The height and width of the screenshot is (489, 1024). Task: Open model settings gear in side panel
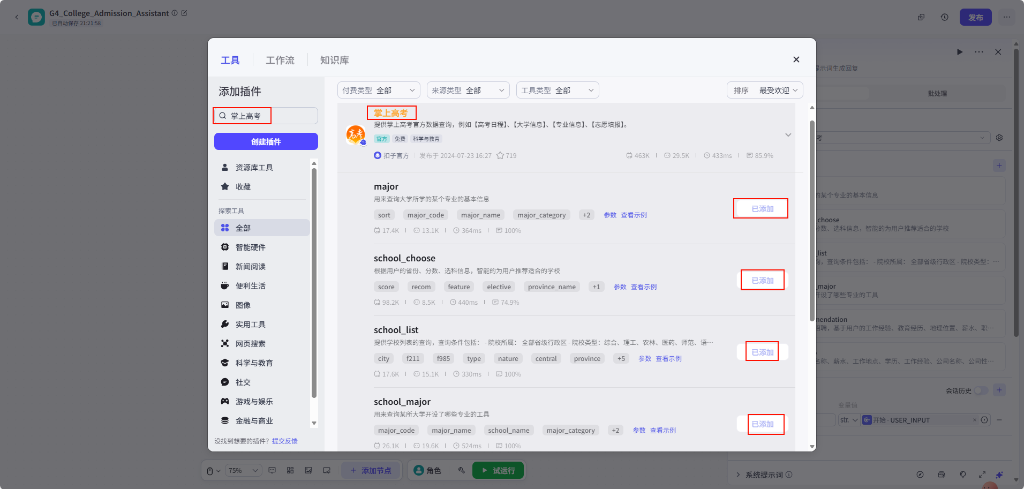click(999, 138)
